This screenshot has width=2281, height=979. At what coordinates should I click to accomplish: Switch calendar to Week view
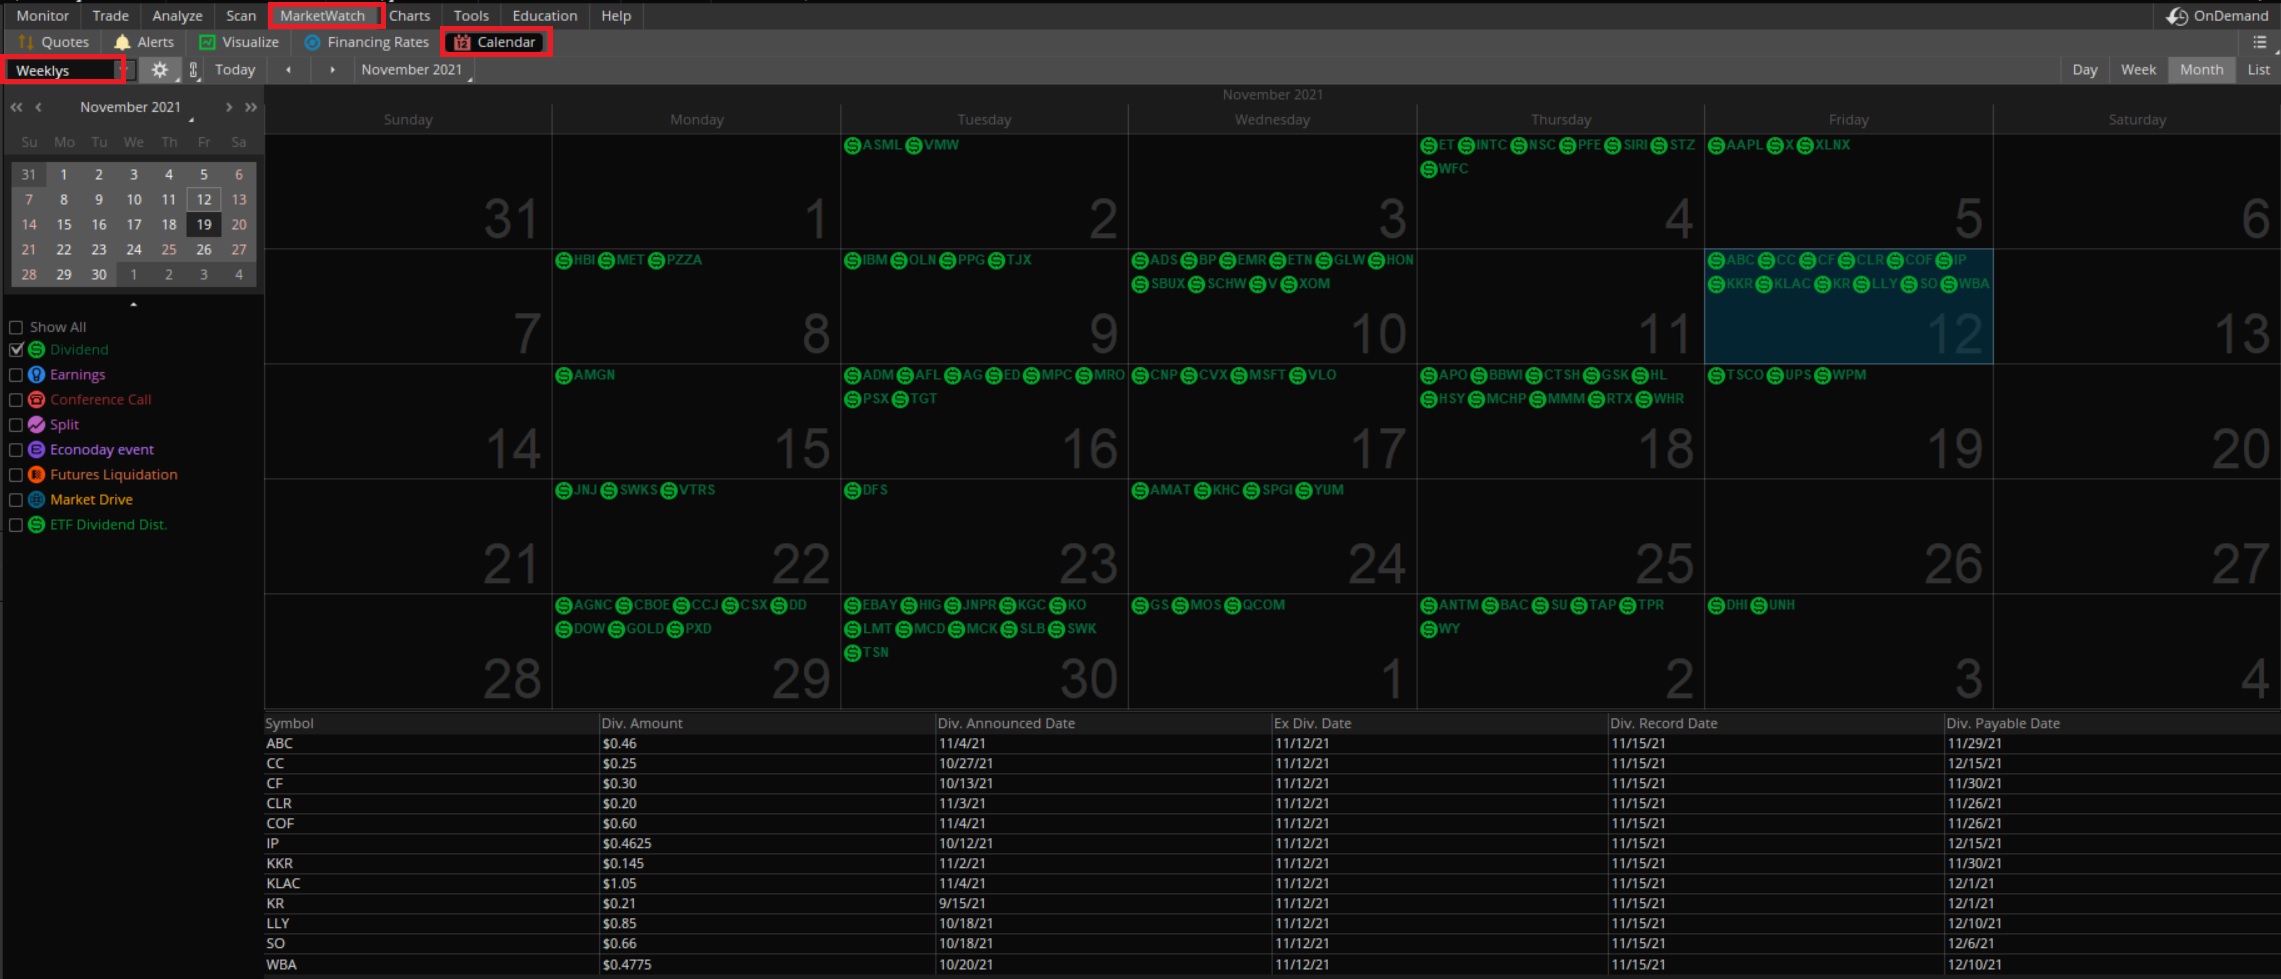coord(2138,70)
